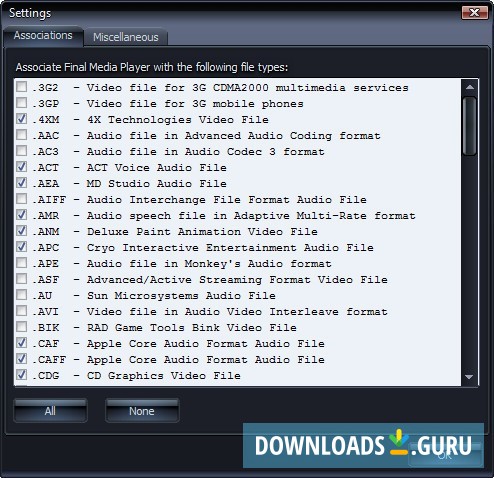
Task: Select 'RAD Game Tools Bink Video File' row
Action: tap(192, 328)
